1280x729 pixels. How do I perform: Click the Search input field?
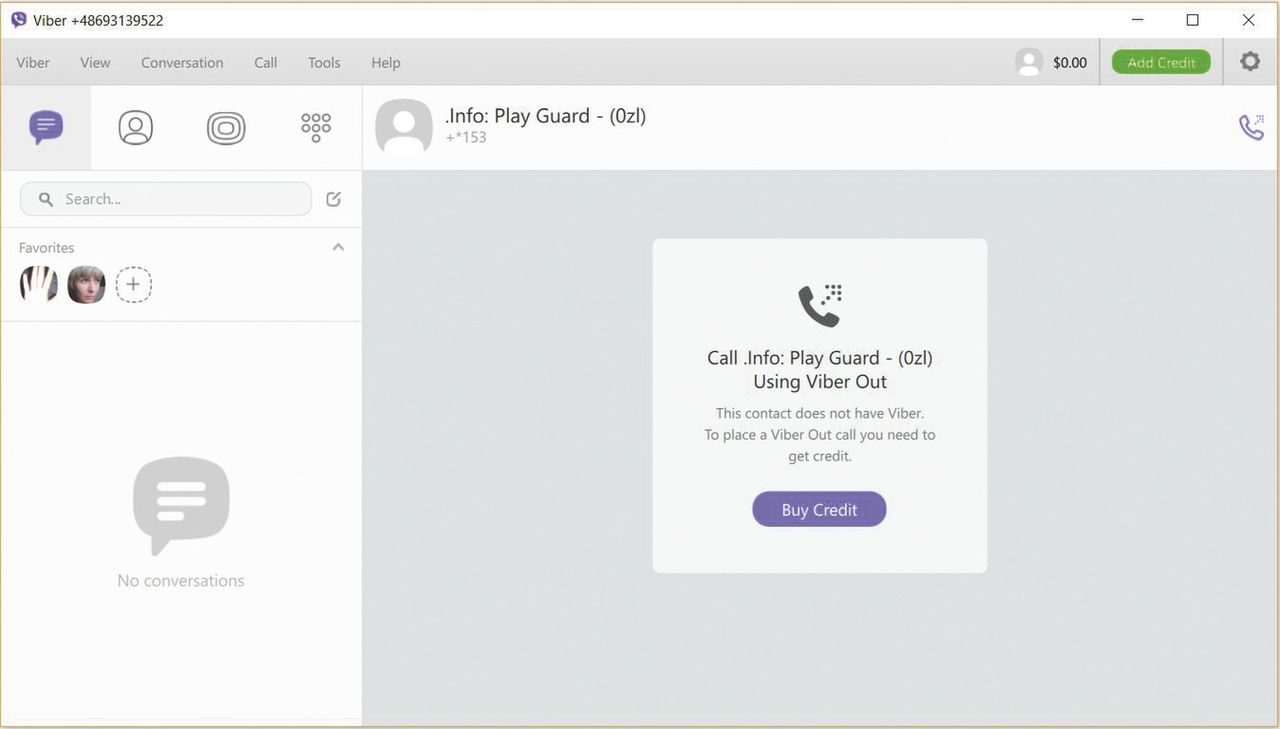(166, 199)
